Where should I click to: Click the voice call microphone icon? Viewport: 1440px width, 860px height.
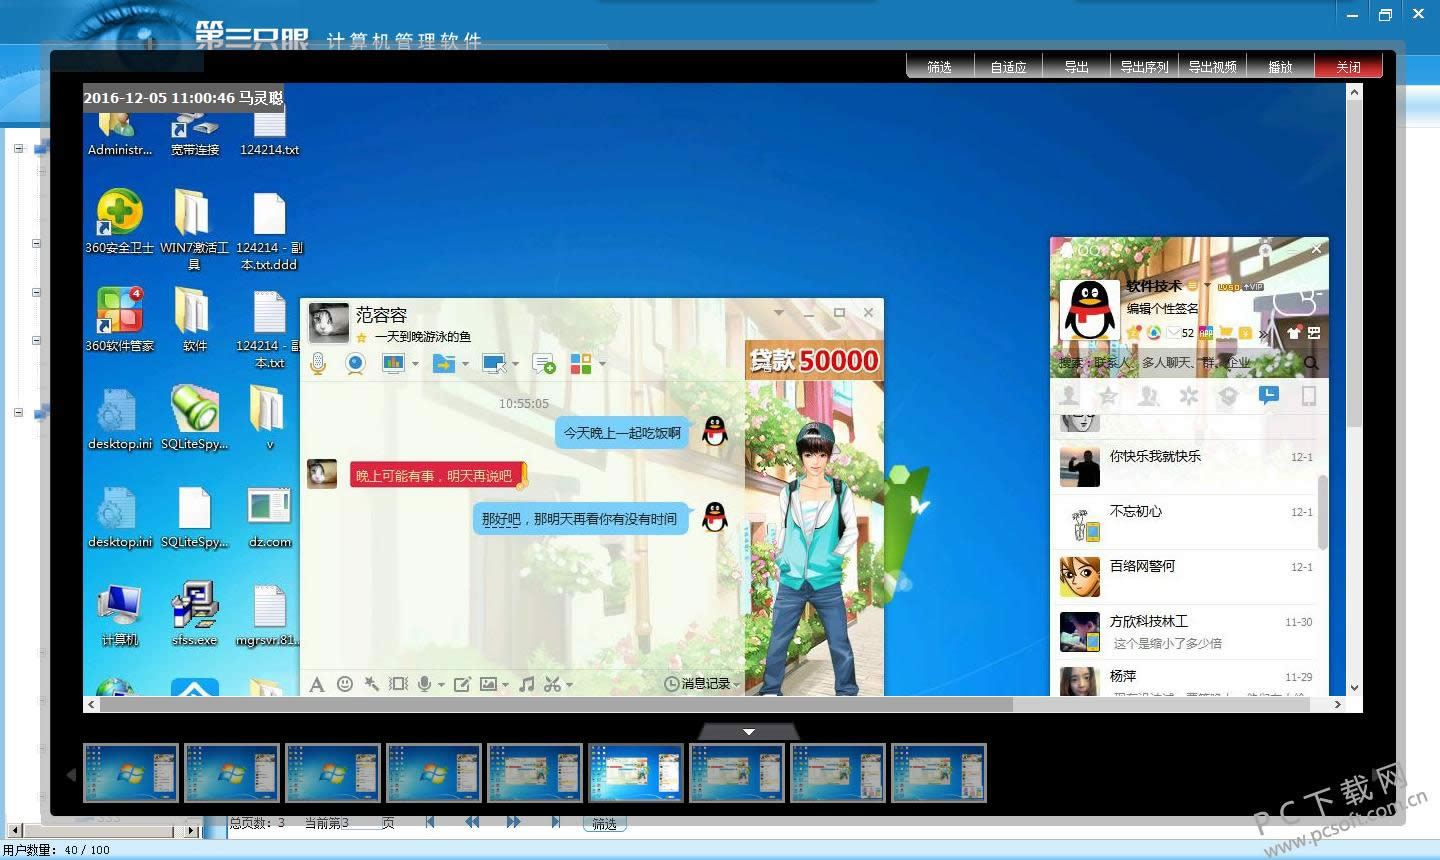point(318,364)
